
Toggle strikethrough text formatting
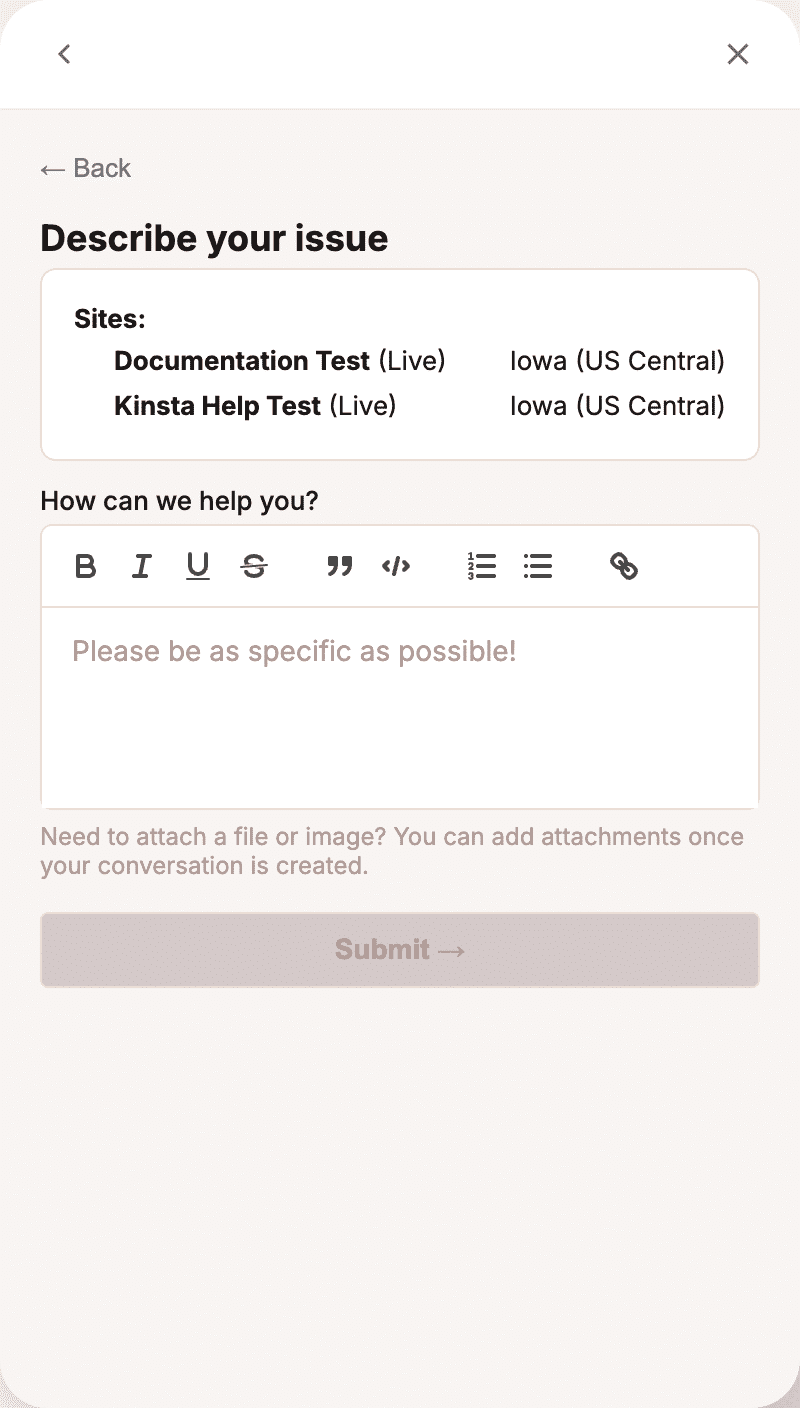[254, 567]
